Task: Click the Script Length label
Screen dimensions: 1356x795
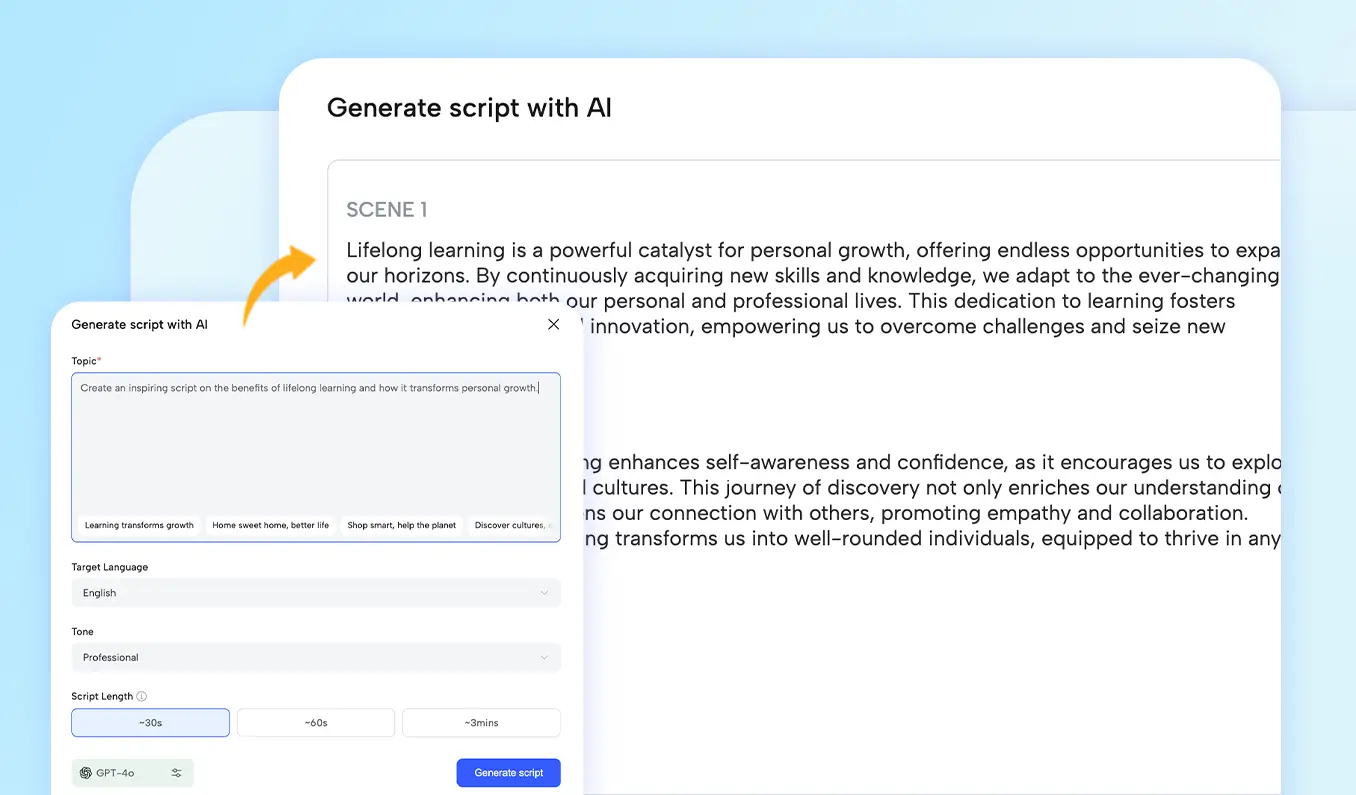Action: (102, 696)
